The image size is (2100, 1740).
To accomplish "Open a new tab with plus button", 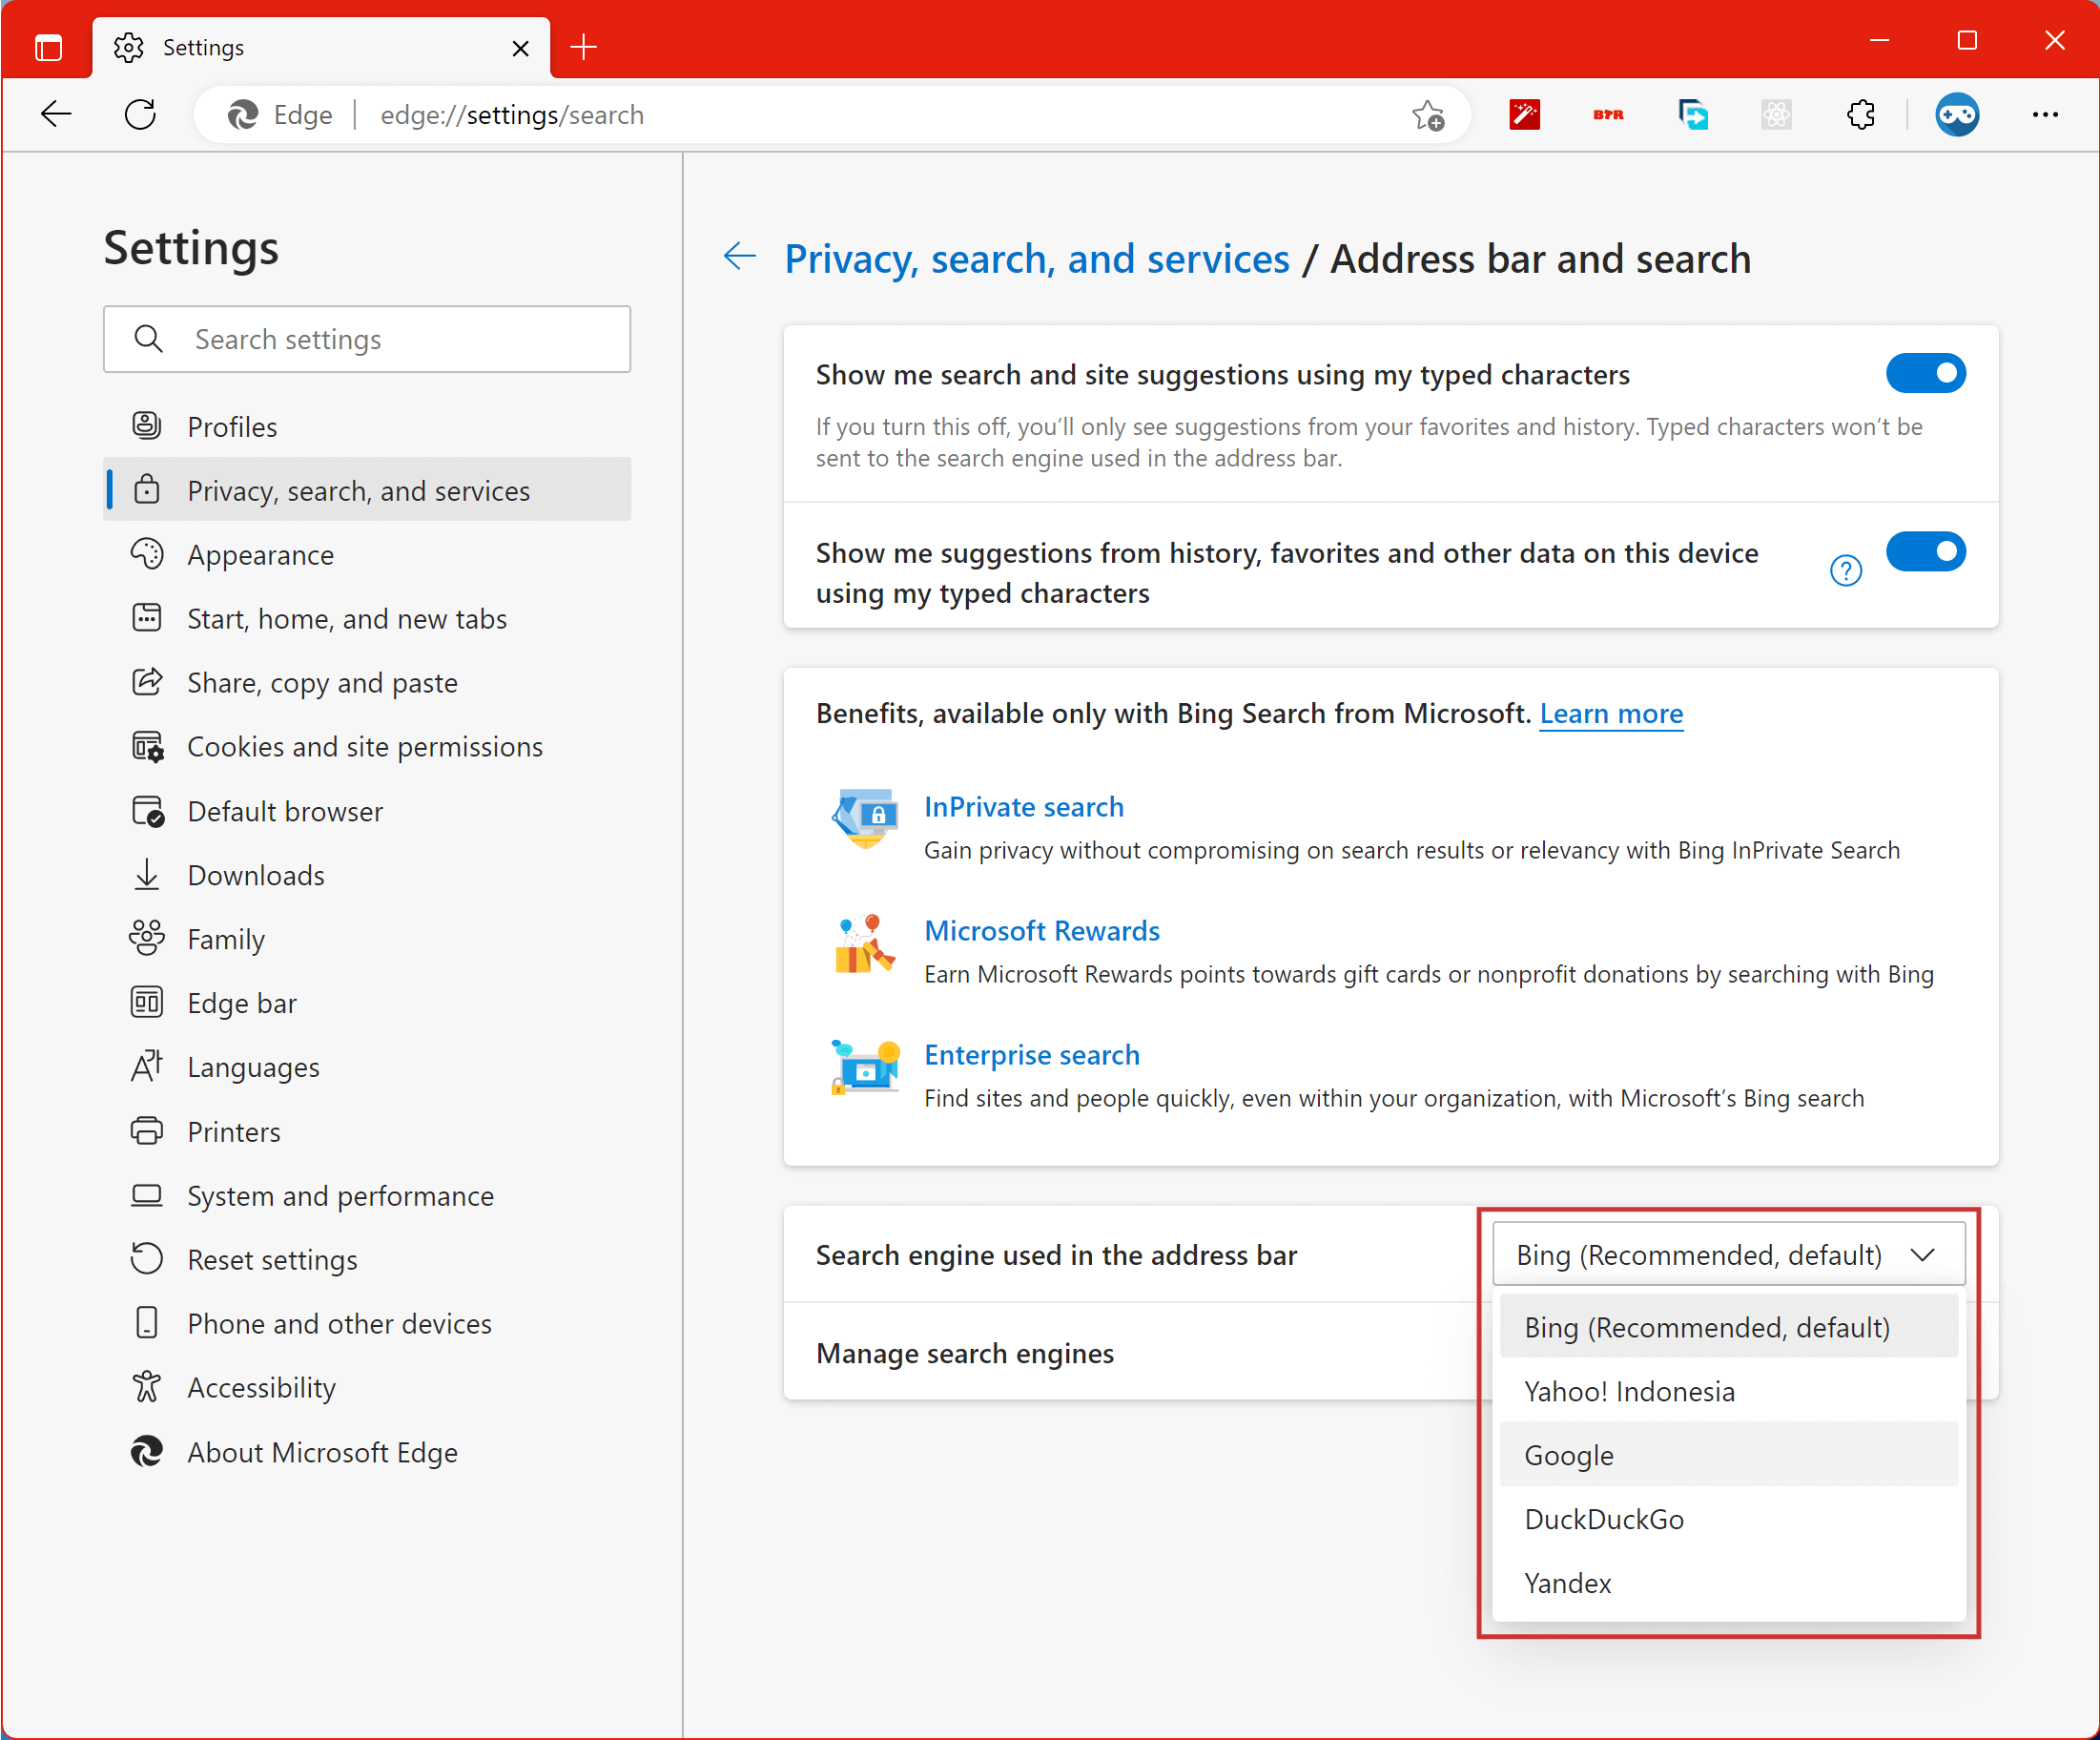I will pyautogui.click(x=583, y=47).
